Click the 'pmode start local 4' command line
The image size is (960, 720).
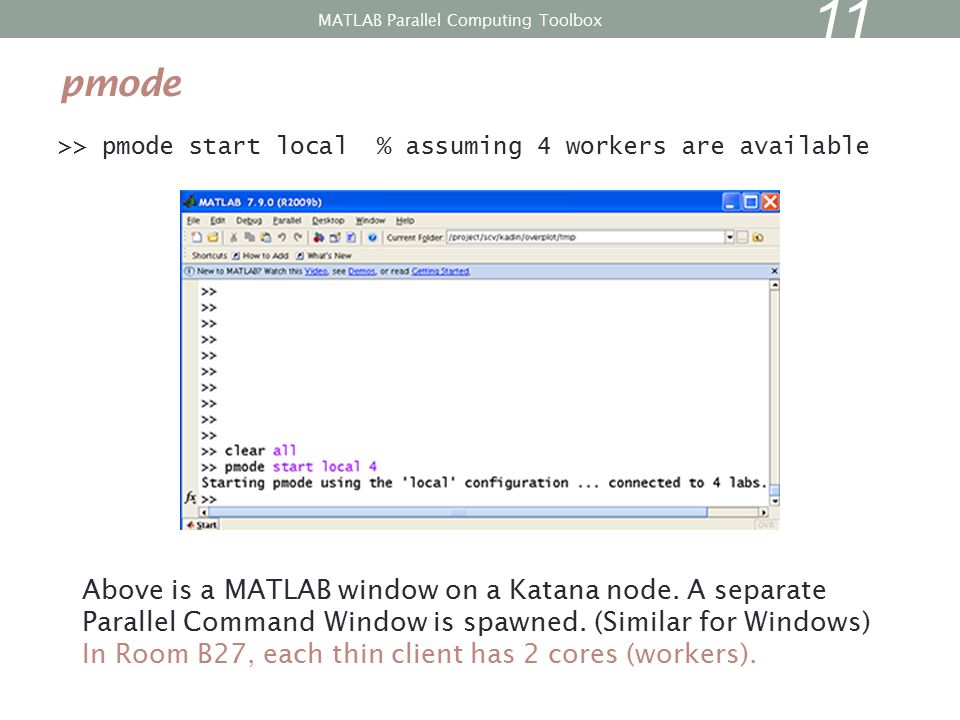coord(289,467)
